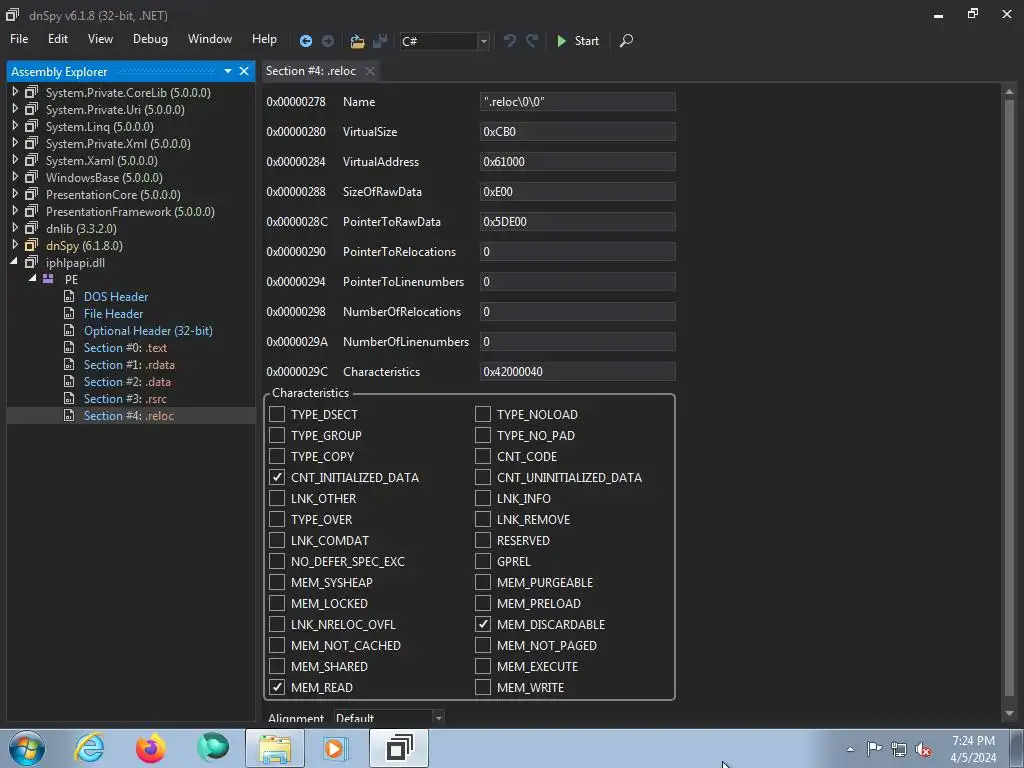Click the Redo toolbar icon
This screenshot has height=768, width=1024.
tap(532, 40)
